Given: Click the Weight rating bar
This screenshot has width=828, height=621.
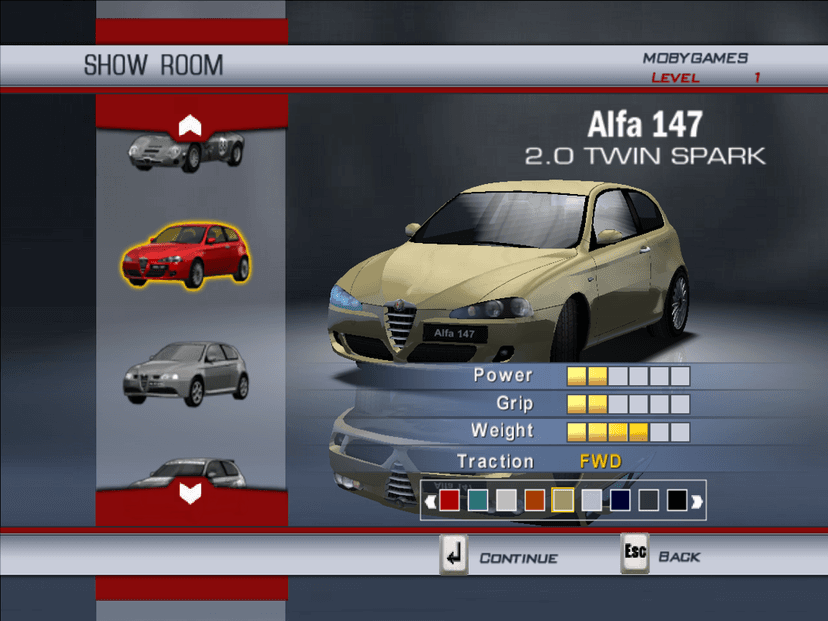Looking at the screenshot, I should pos(628,432).
